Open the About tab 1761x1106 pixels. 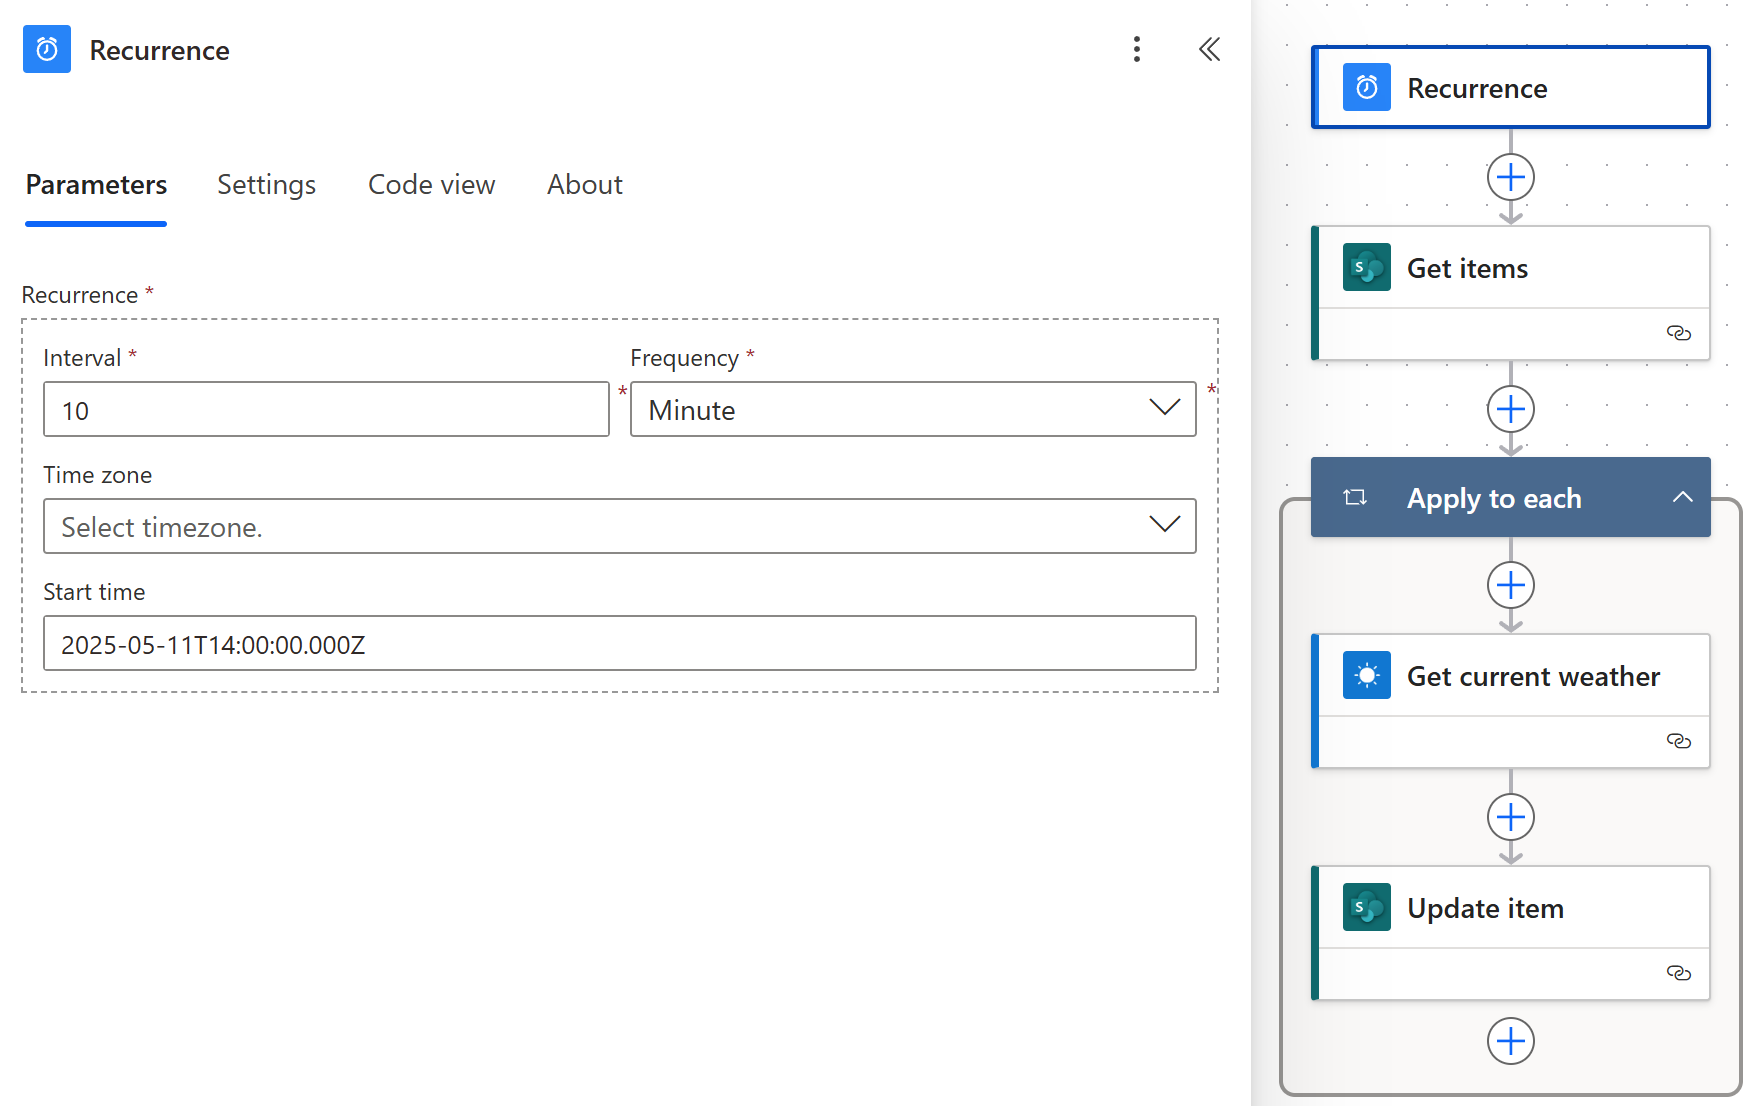[584, 185]
